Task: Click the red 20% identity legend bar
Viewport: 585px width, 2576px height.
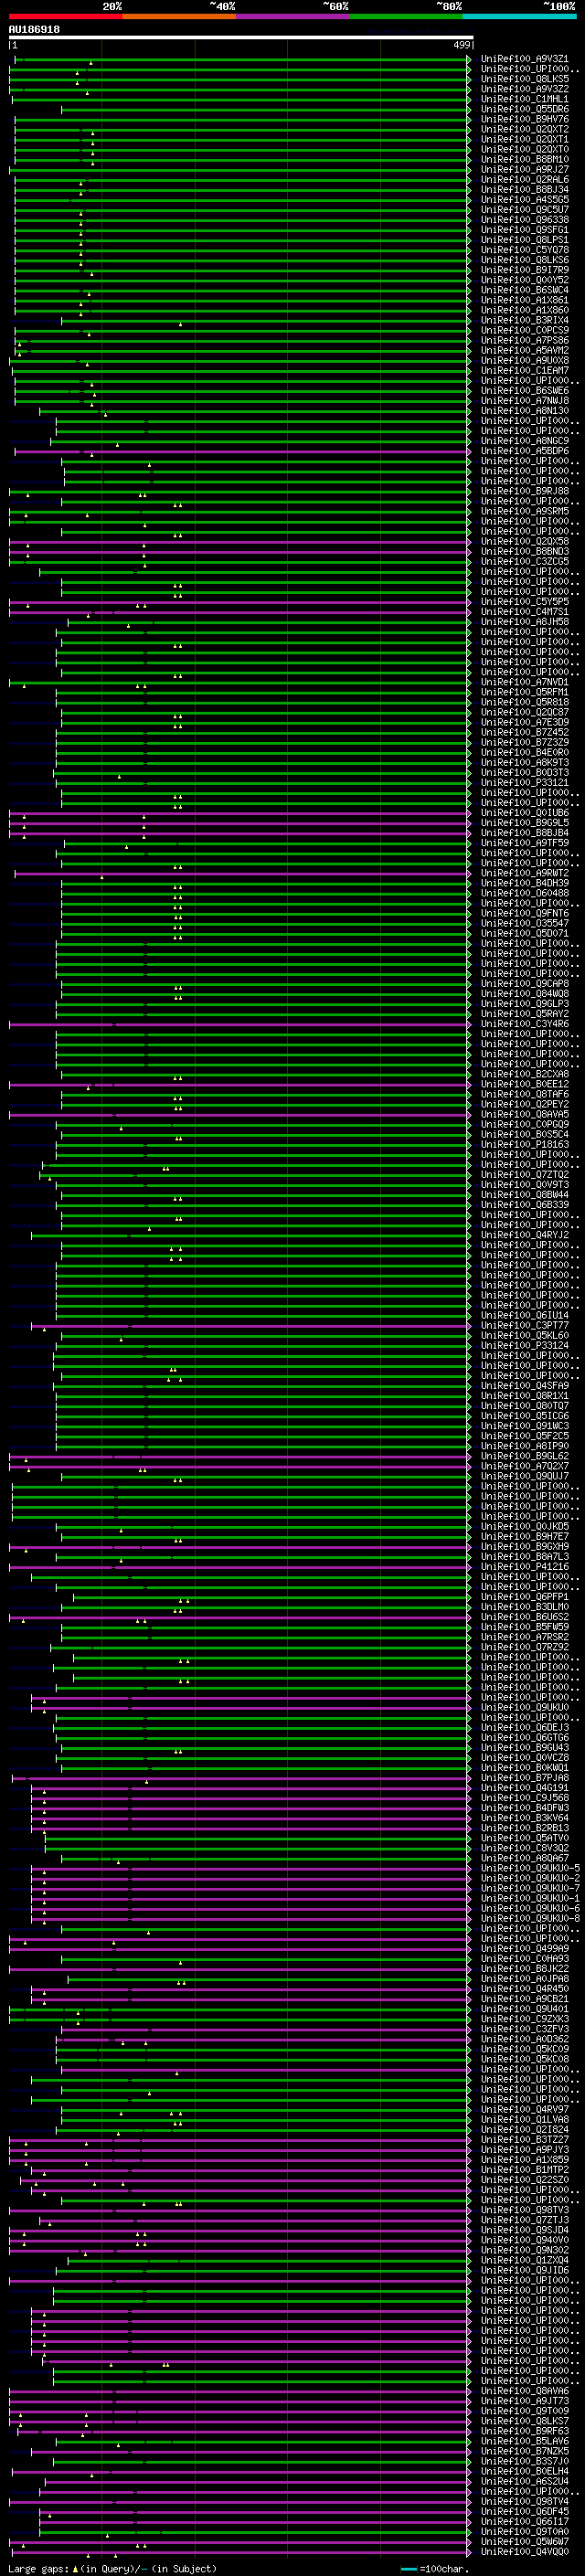Action: pyautogui.click(x=65, y=16)
